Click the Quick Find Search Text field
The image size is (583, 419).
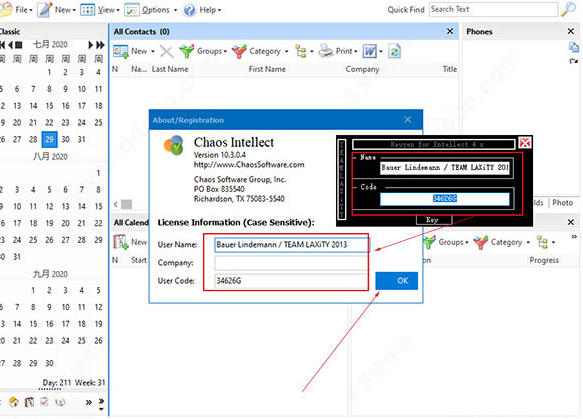[x=493, y=9]
